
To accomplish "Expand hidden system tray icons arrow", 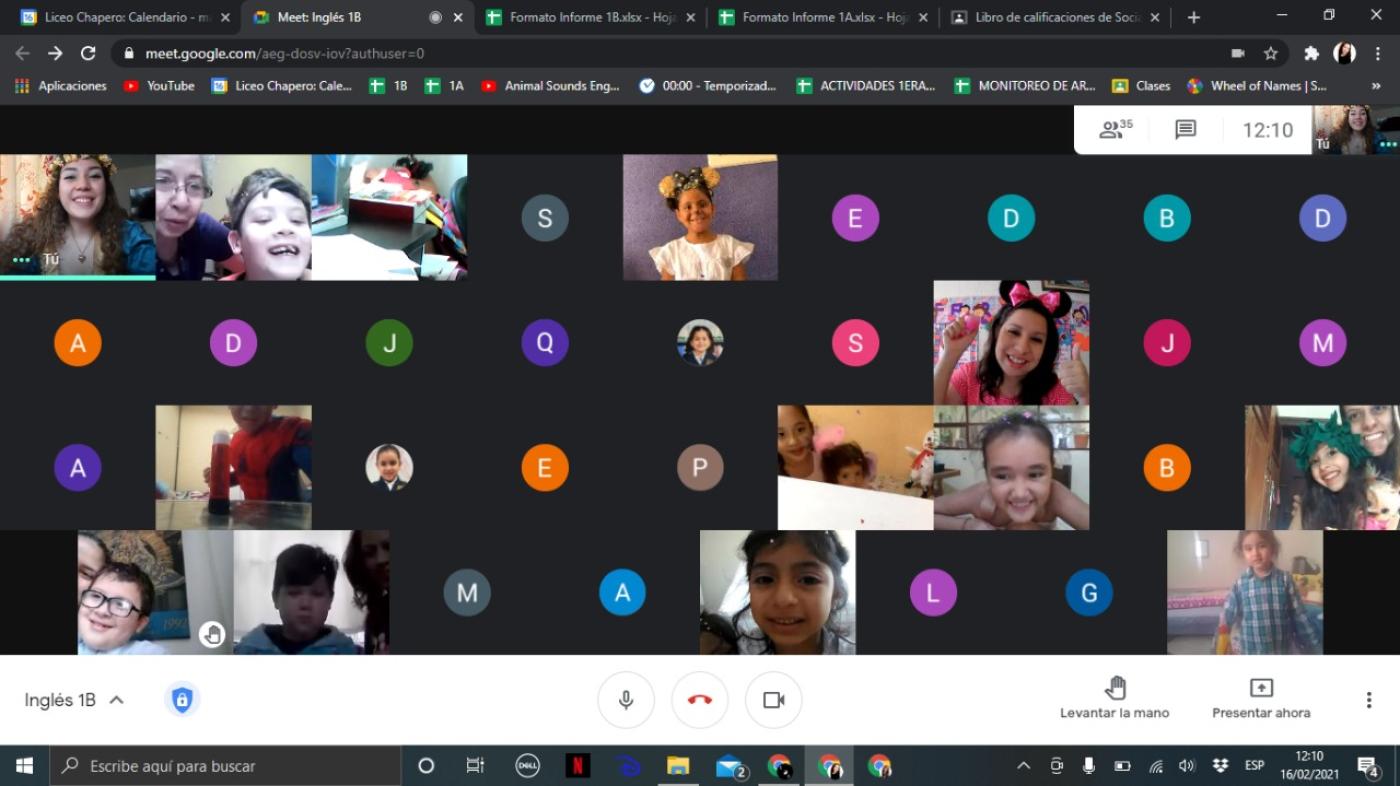I will [x=1023, y=766].
